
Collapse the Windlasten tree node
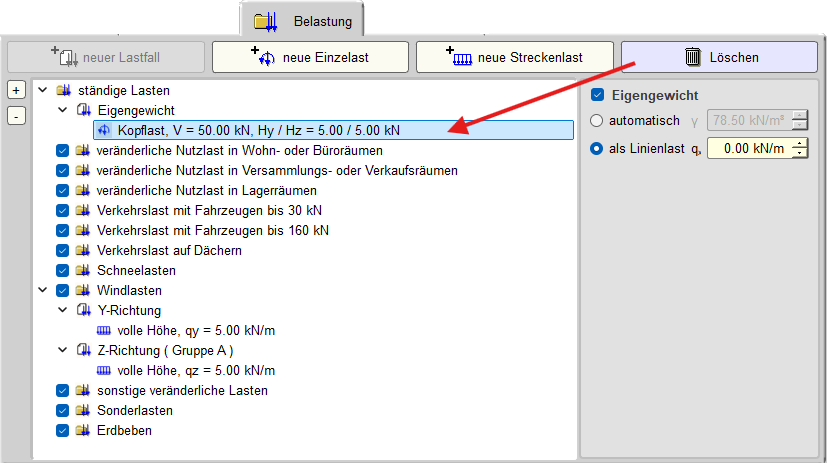coord(42,290)
